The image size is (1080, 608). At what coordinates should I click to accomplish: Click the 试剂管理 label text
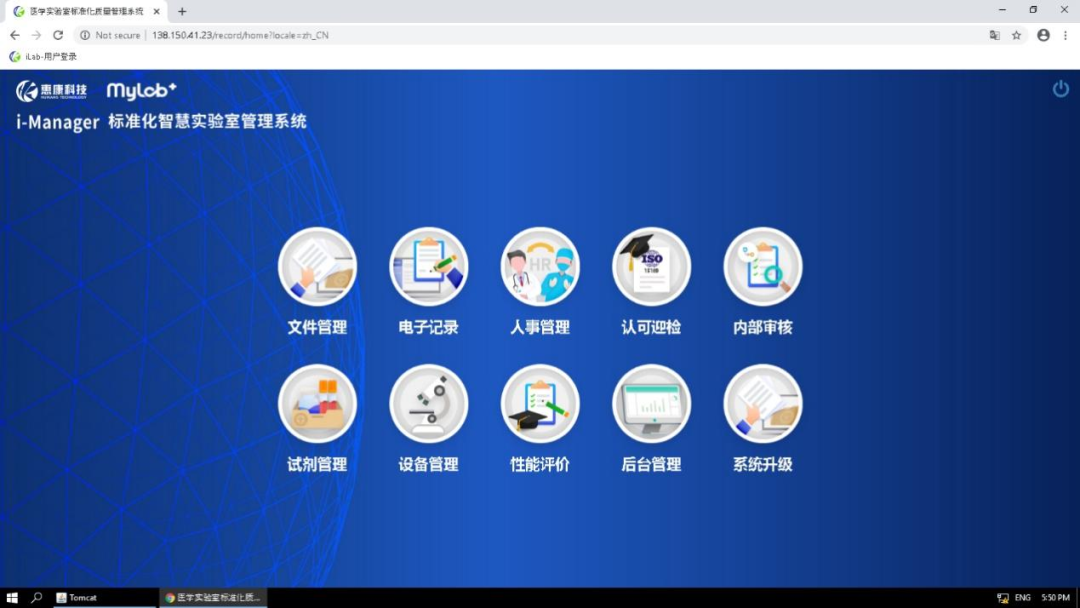(317, 464)
